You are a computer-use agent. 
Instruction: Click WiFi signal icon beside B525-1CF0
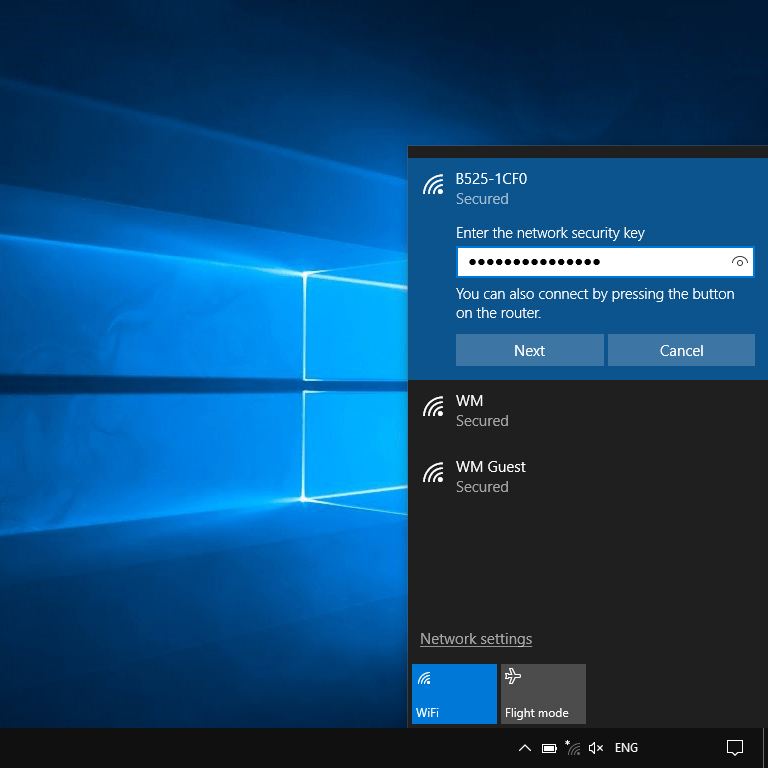pyautogui.click(x=433, y=185)
